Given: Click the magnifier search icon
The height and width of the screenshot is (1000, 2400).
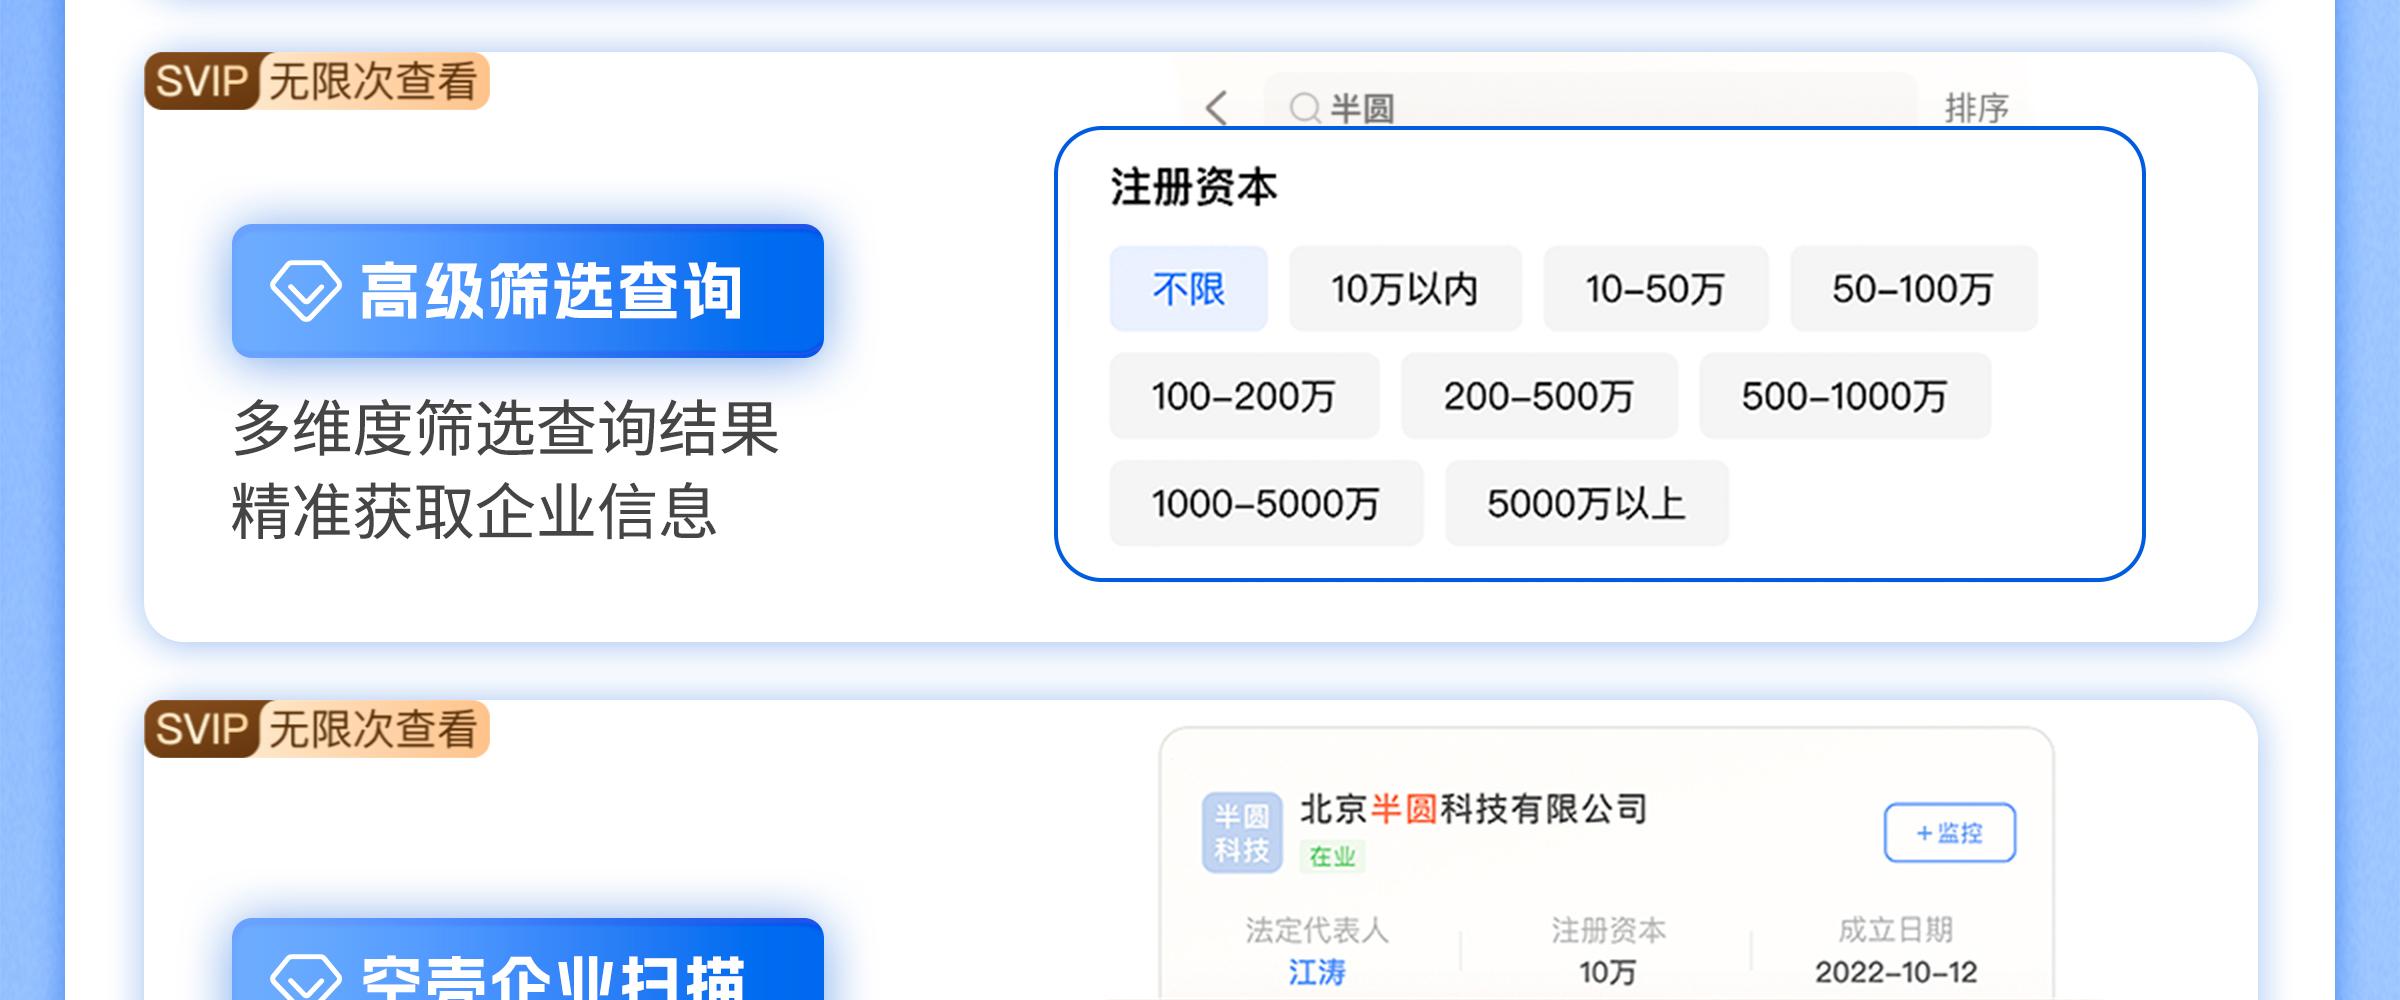Looking at the screenshot, I should tap(1304, 107).
